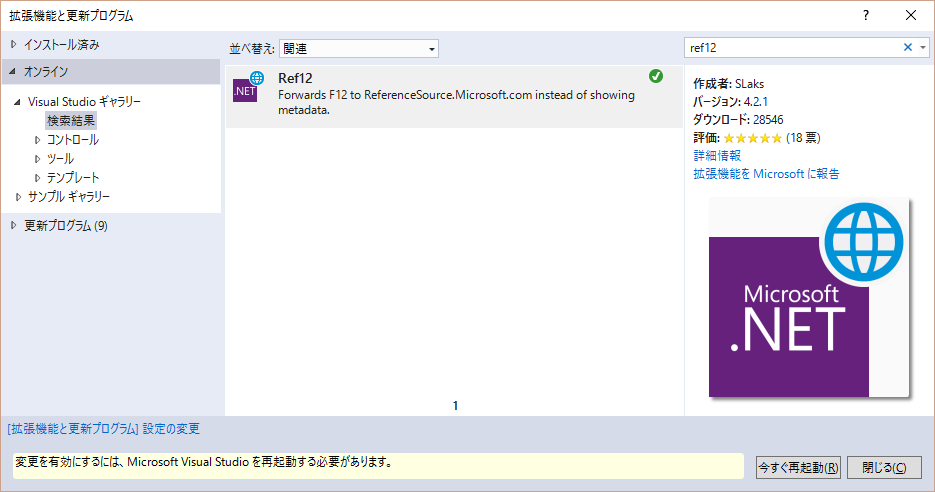Expand the サンプル ギャラリー node
The height and width of the screenshot is (492, 935).
point(18,197)
